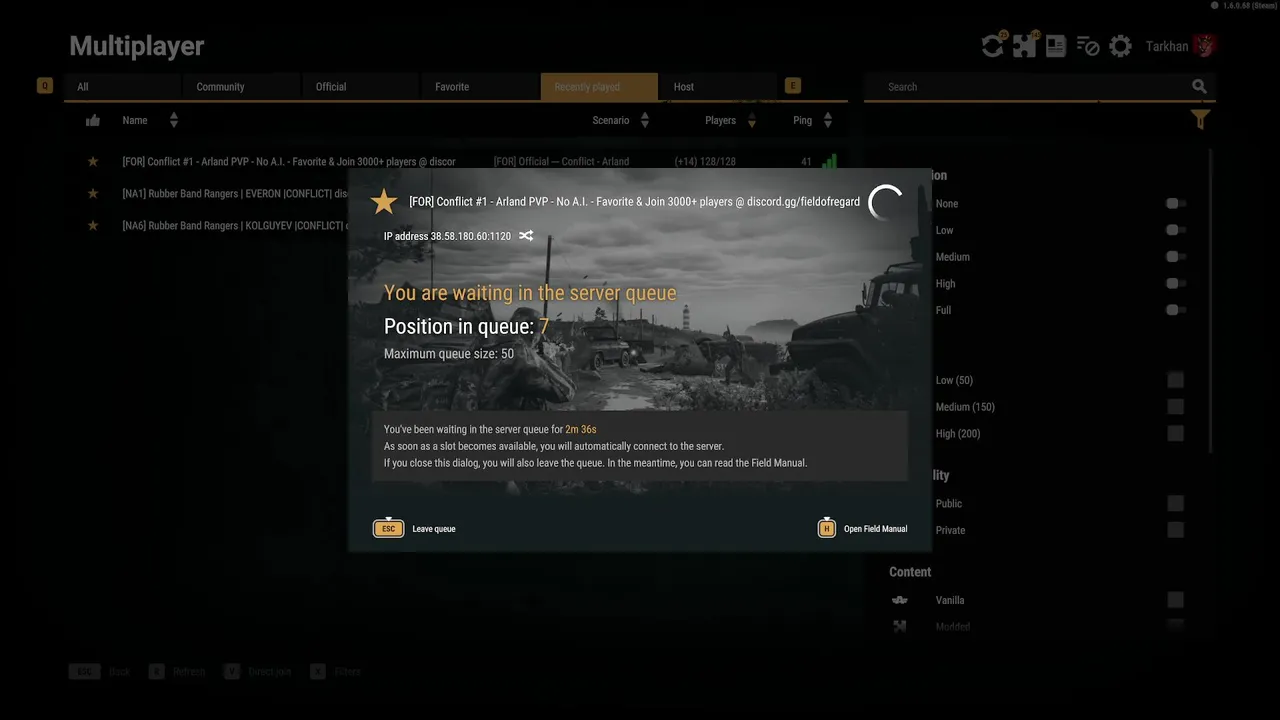
Task: Click the favorite star of [FOR] Conflict #1 row
Action: click(93, 161)
